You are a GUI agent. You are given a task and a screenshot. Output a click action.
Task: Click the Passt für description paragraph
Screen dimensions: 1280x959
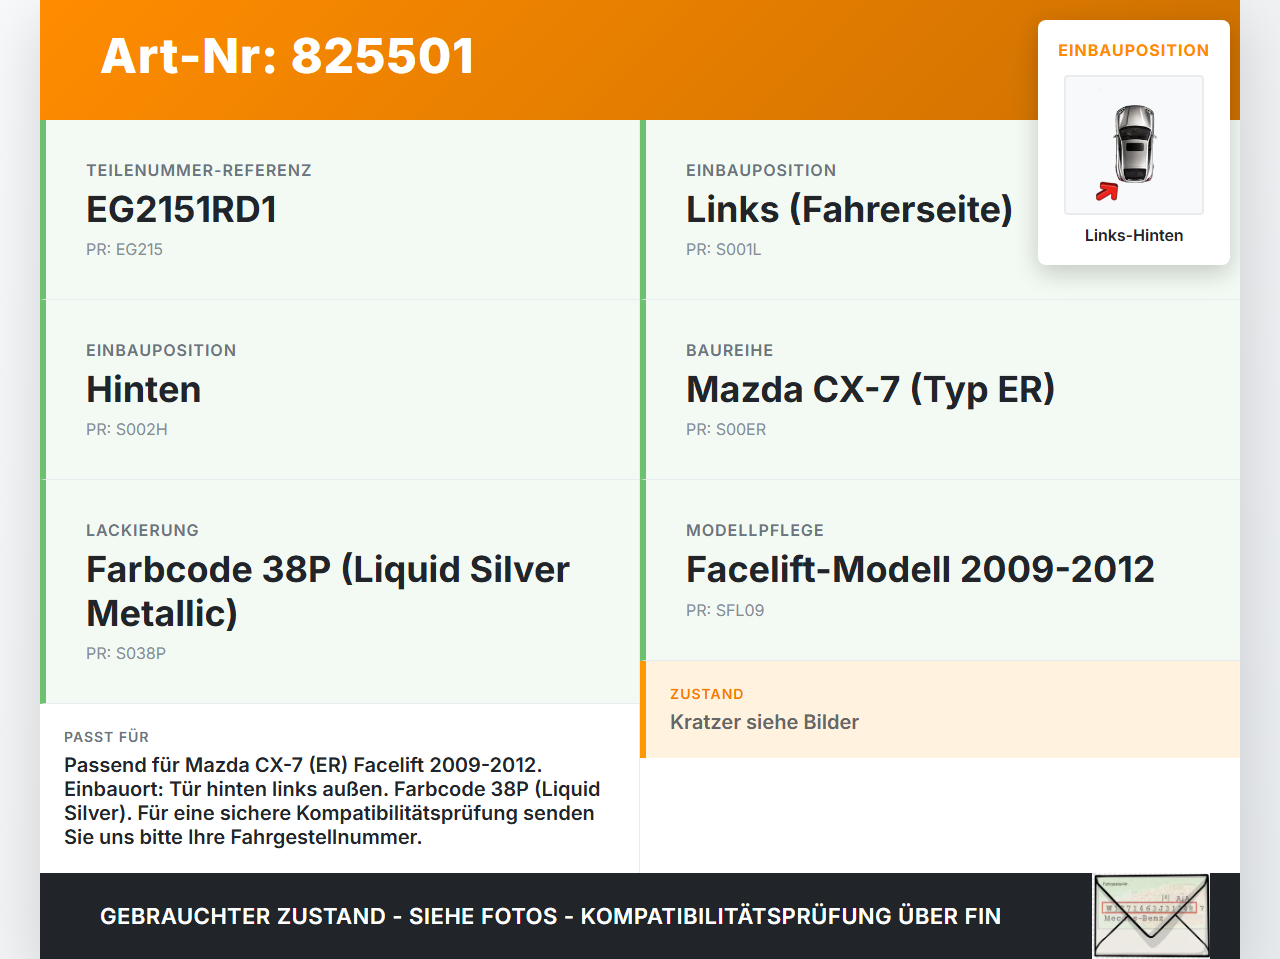pyautogui.click(x=332, y=801)
